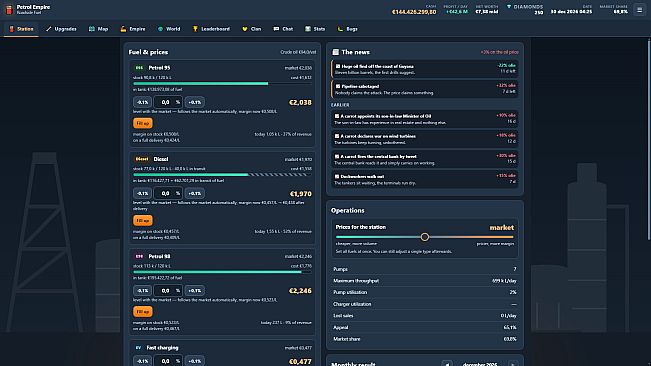651x366 pixels.
Task: Click the Diamonds gem icon
Action: (509, 7)
